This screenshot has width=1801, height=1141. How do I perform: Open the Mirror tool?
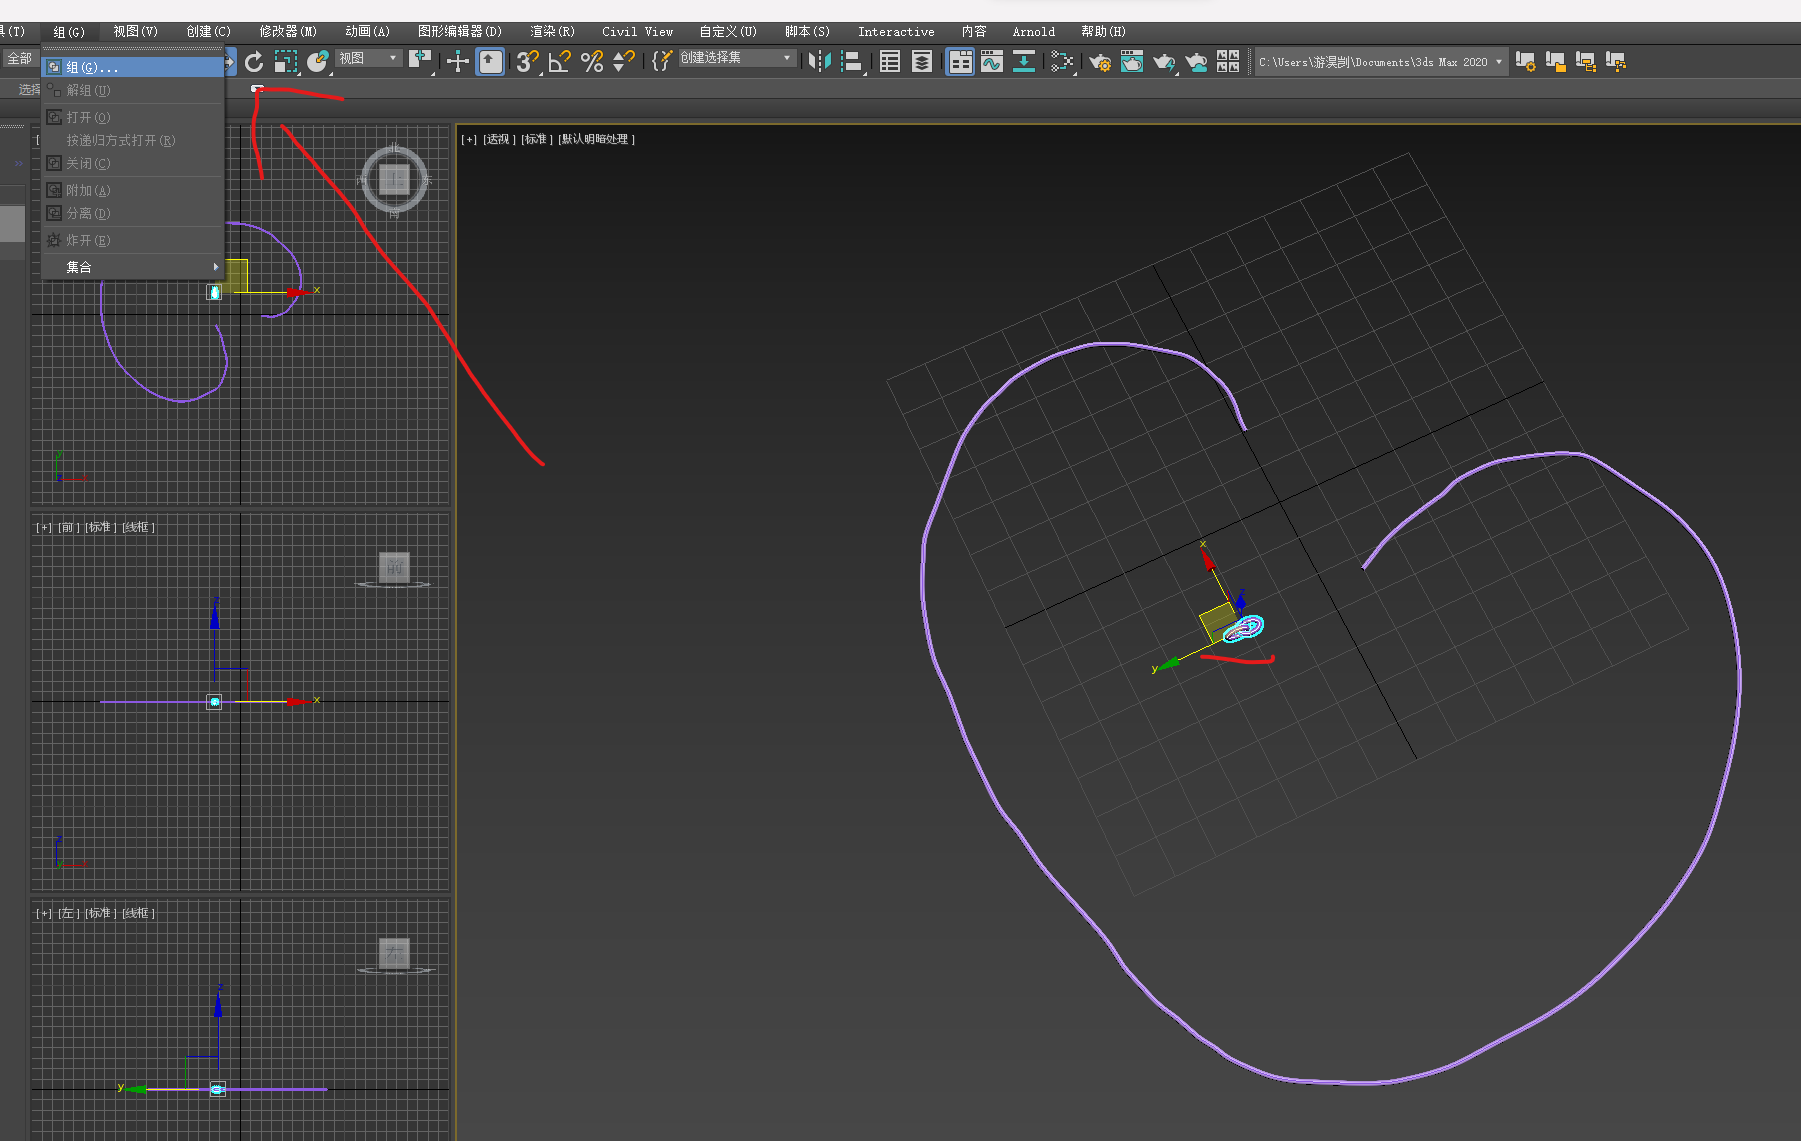[x=820, y=62]
